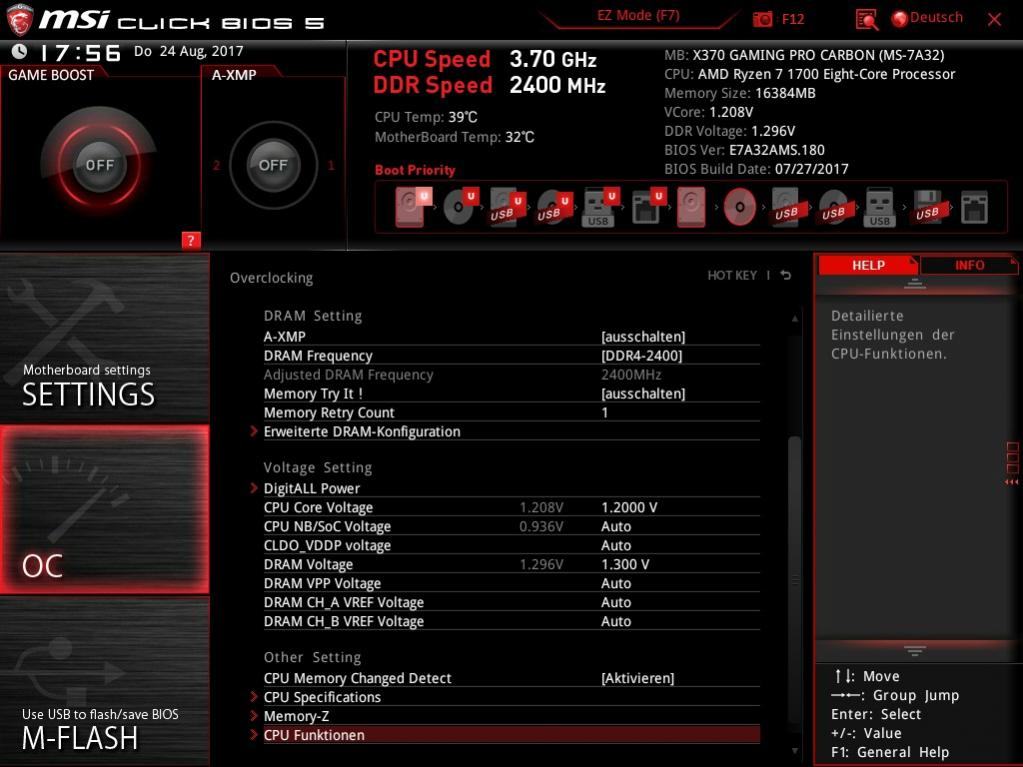Click the grip handle at the top of the Help panel
This screenshot has width=1023, height=767.
point(915,284)
